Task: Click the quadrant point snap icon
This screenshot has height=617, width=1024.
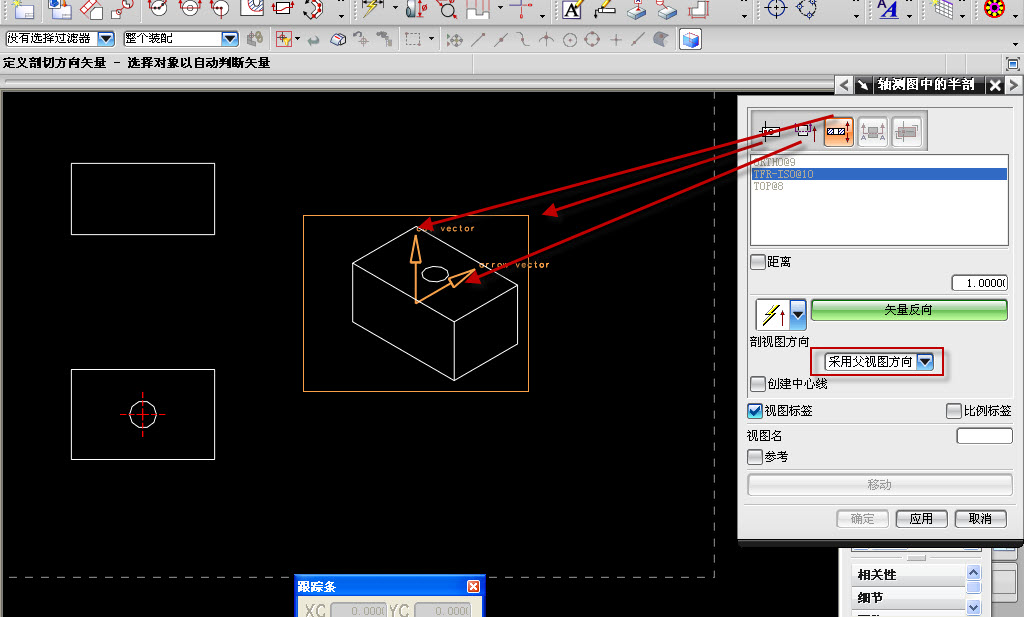Action: [x=592, y=40]
